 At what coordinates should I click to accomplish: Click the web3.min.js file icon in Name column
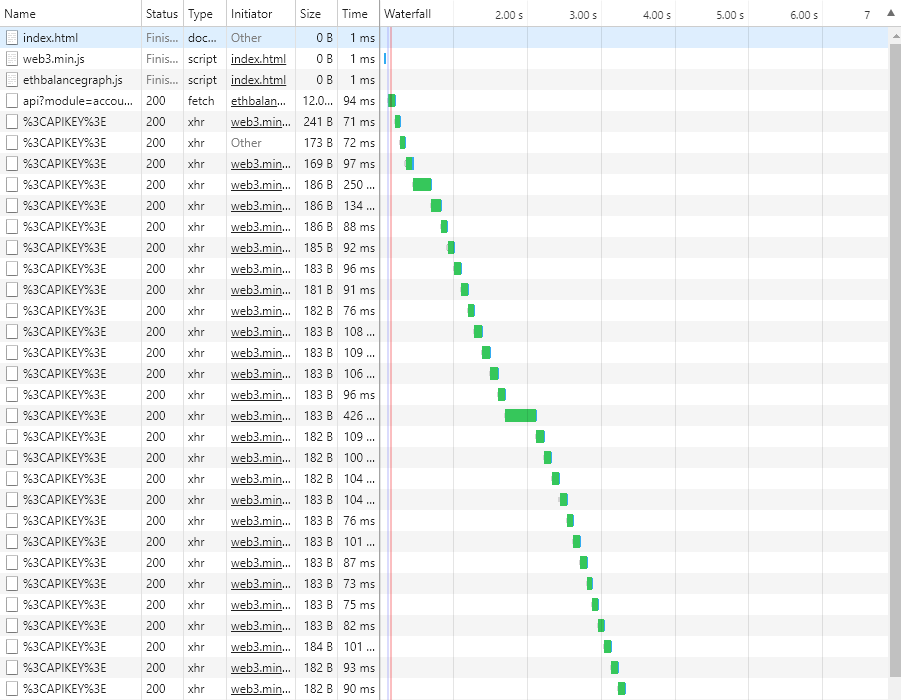pos(11,59)
